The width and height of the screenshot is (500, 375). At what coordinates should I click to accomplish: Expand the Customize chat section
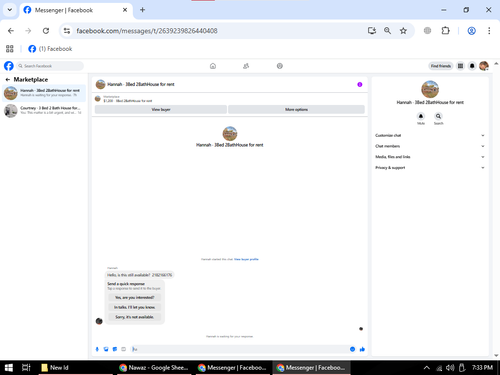tap(430, 135)
